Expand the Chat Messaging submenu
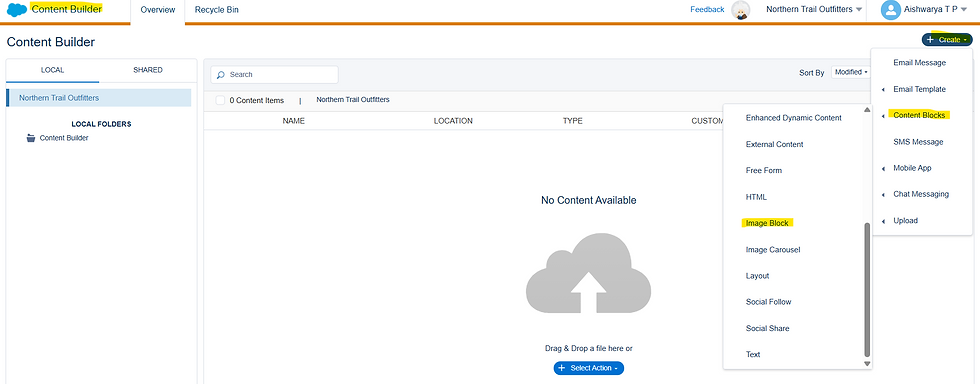Viewport: 980px width, 384px height. (921, 195)
